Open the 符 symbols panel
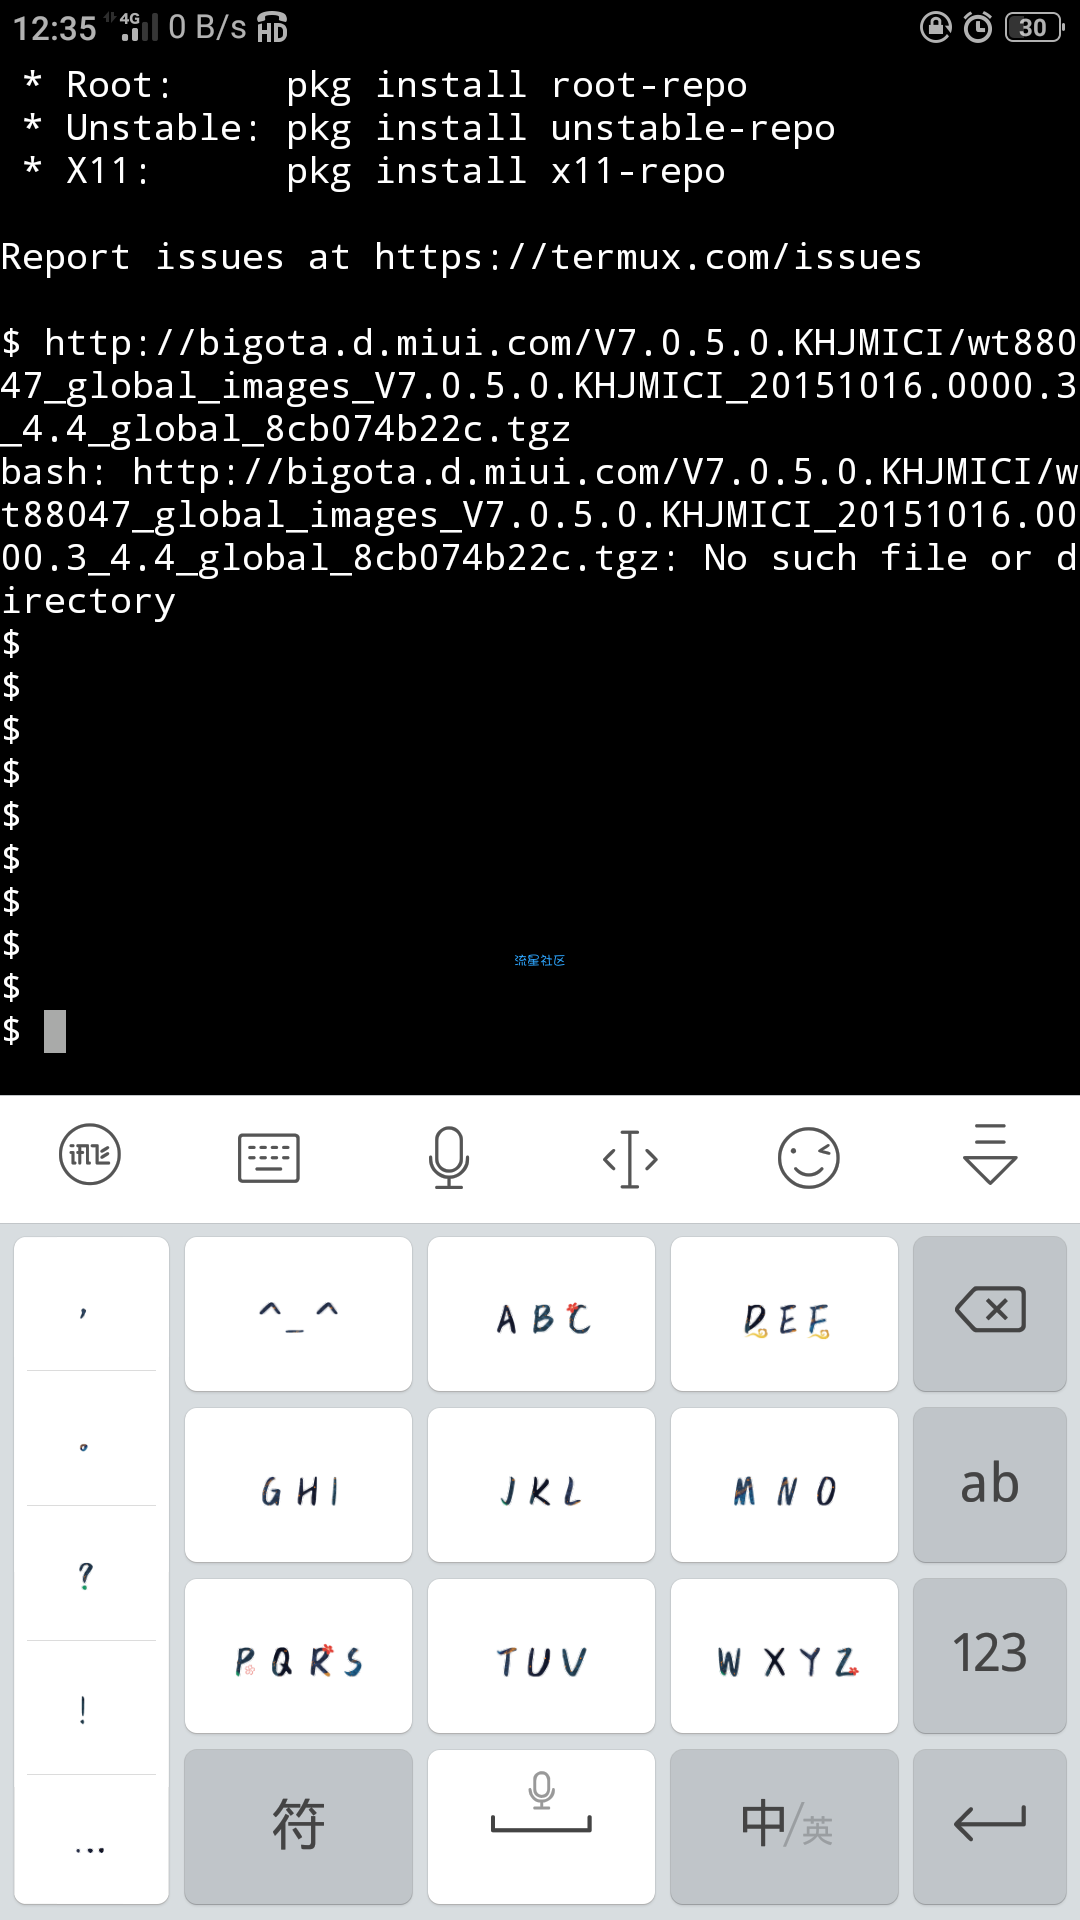1080x1920 pixels. pos(298,1826)
